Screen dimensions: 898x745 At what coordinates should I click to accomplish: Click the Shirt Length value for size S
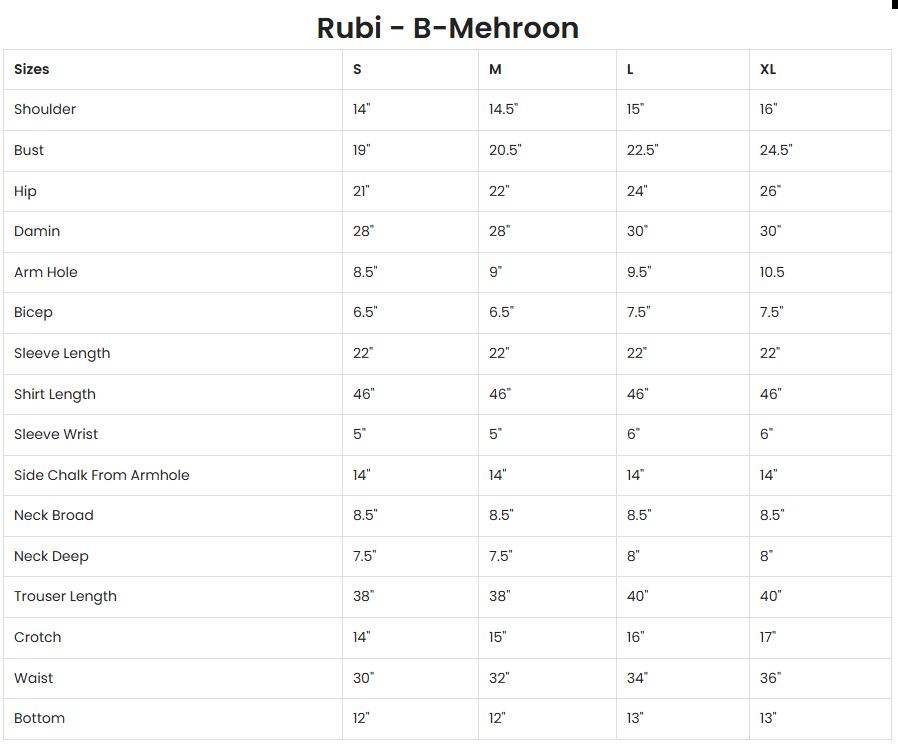click(363, 394)
